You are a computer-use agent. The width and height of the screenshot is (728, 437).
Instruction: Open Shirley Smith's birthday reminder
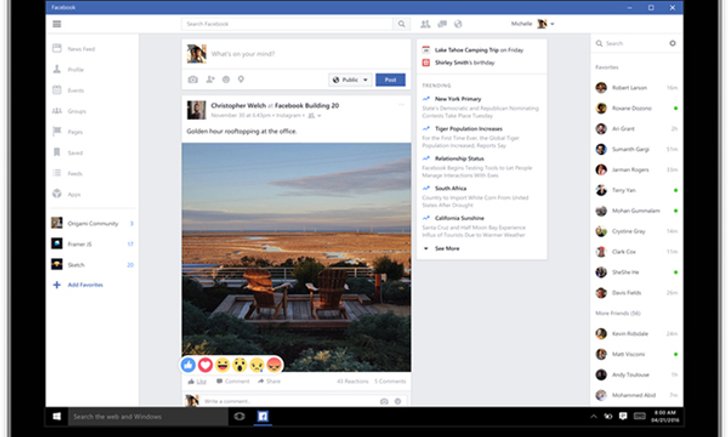(x=464, y=63)
